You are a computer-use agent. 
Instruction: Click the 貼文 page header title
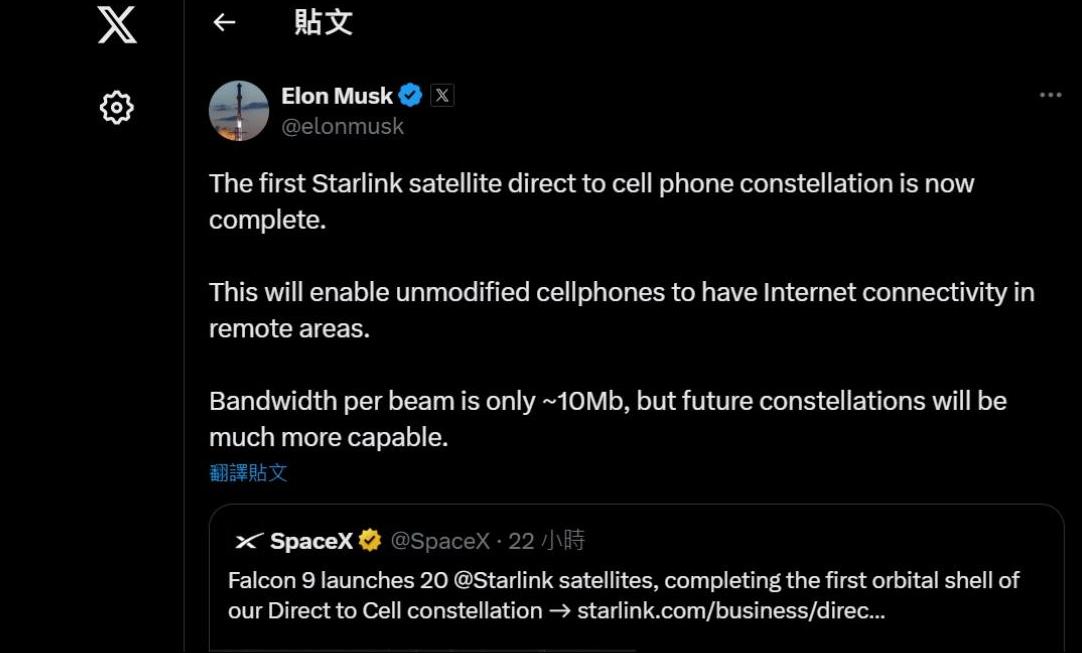tap(323, 22)
